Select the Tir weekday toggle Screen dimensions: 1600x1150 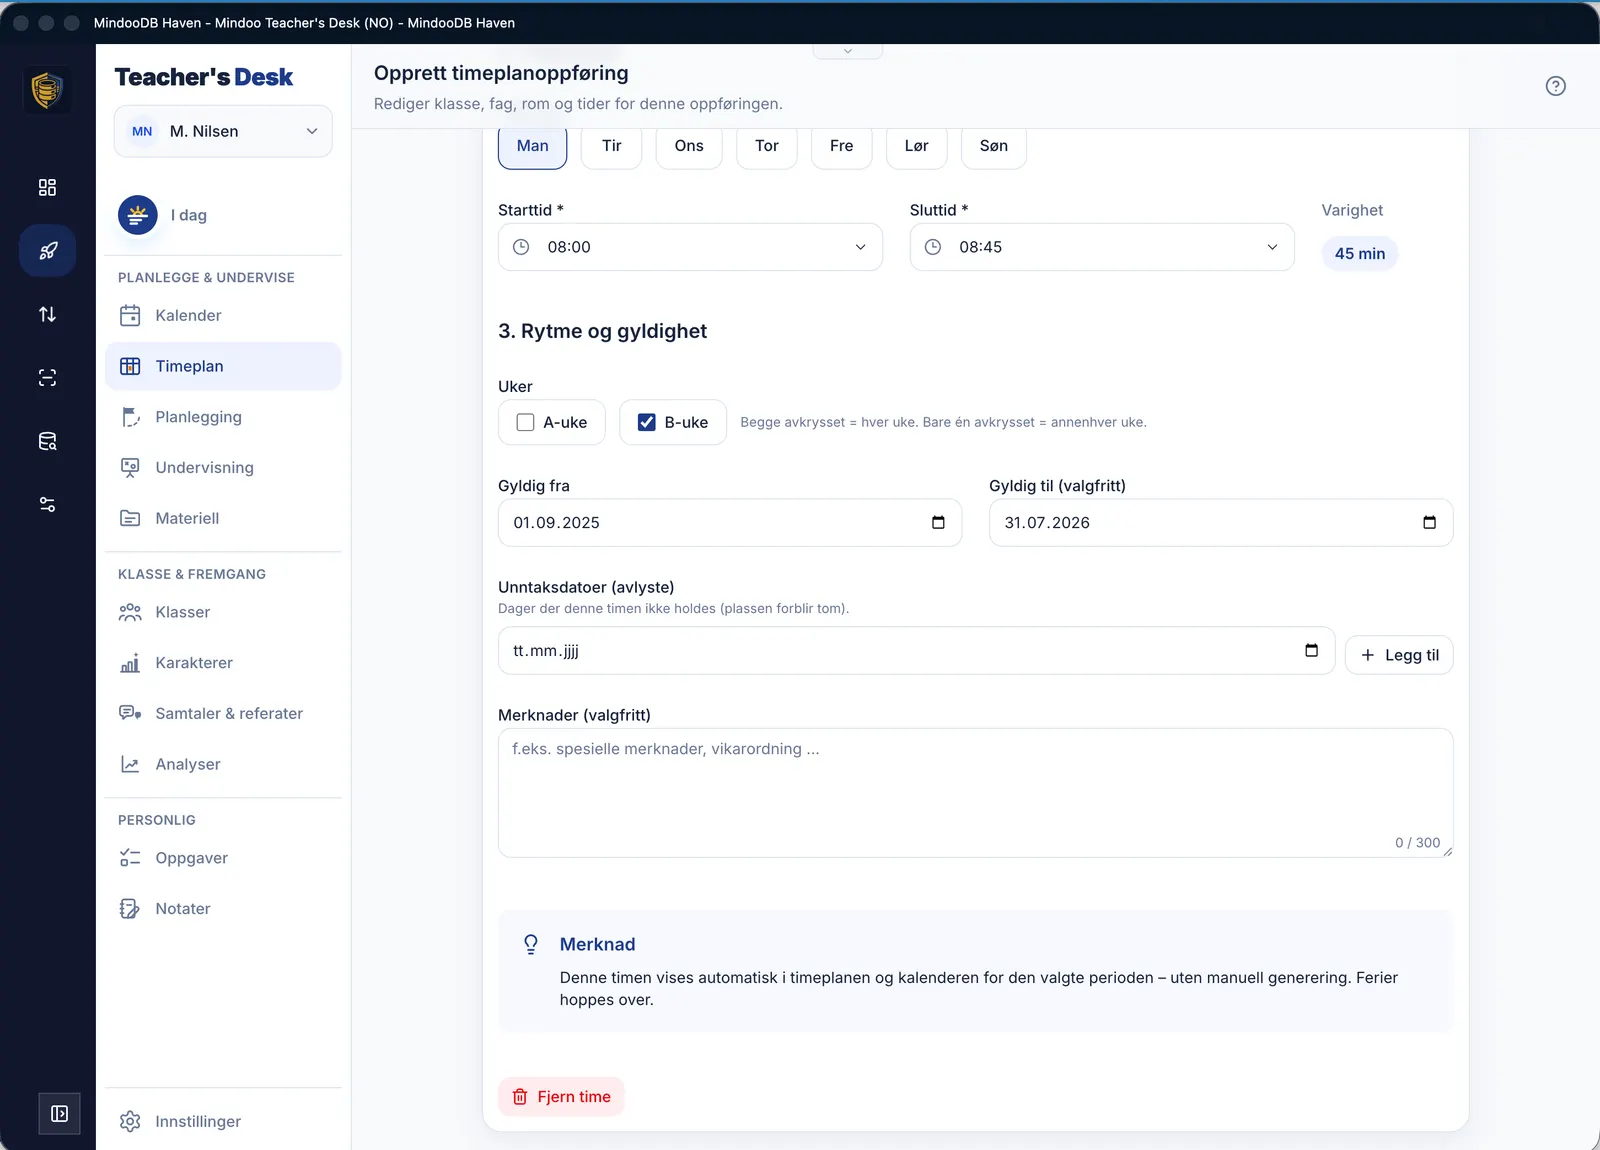tap(611, 146)
